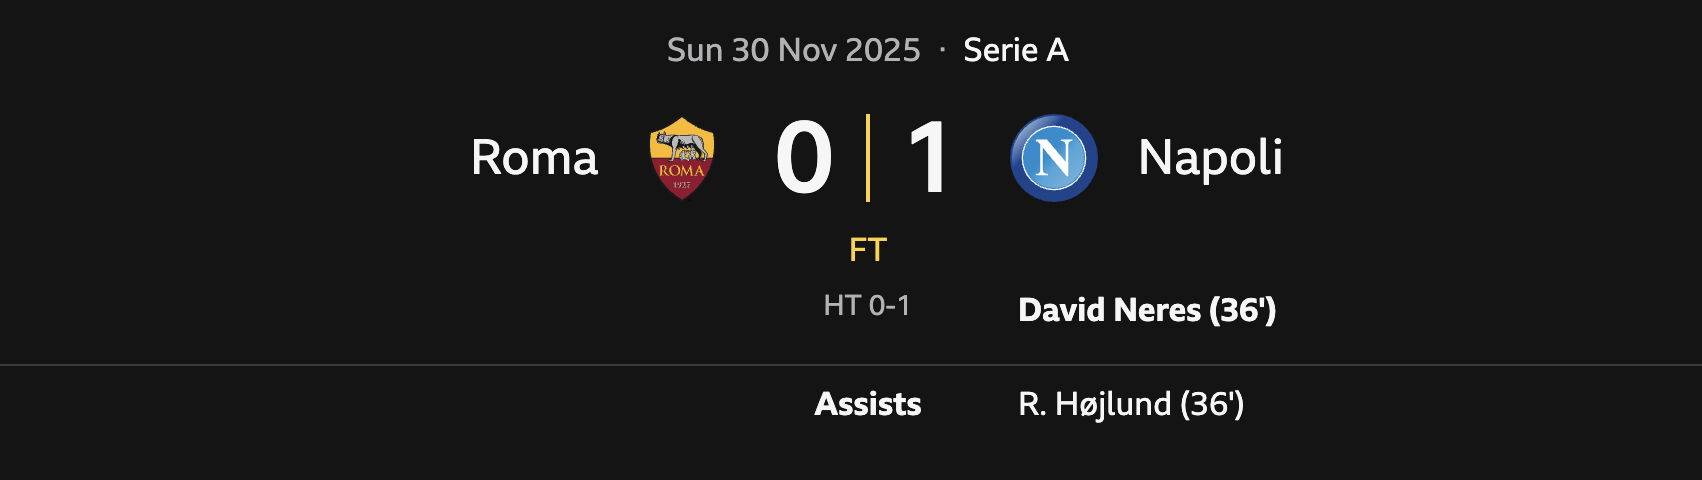Click the dot separator before Serie A
This screenshot has width=1702, height=480.
pos(942,50)
